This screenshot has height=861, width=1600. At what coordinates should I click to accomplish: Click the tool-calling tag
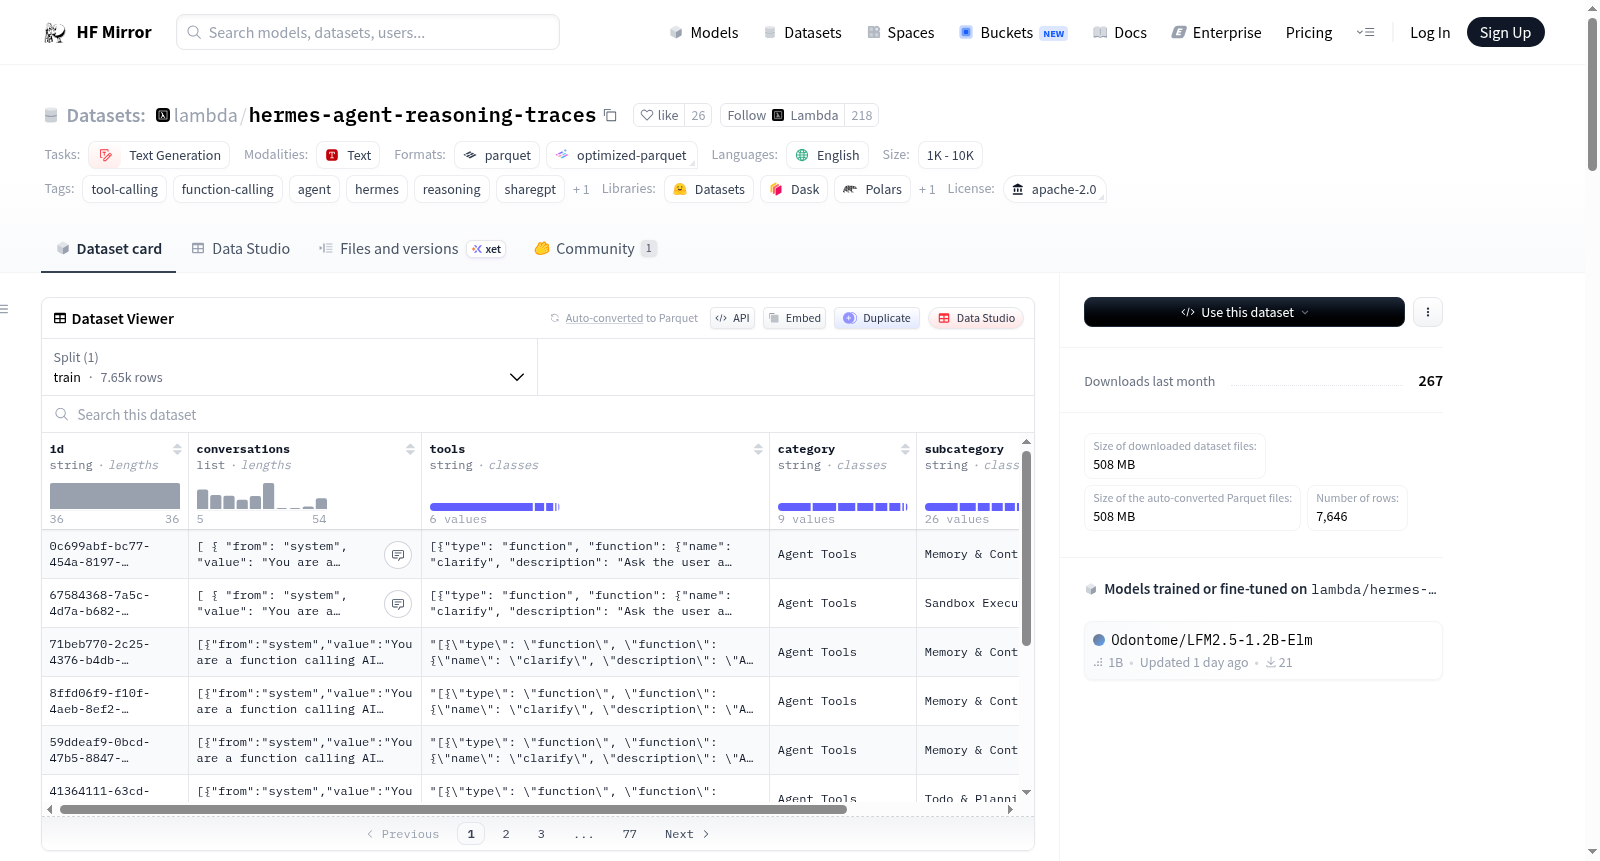point(125,189)
